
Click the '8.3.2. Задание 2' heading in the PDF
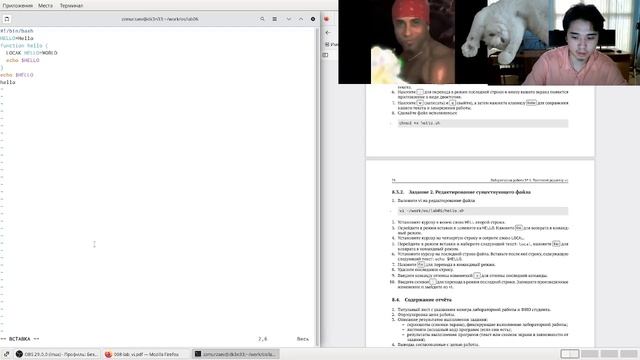point(461,192)
